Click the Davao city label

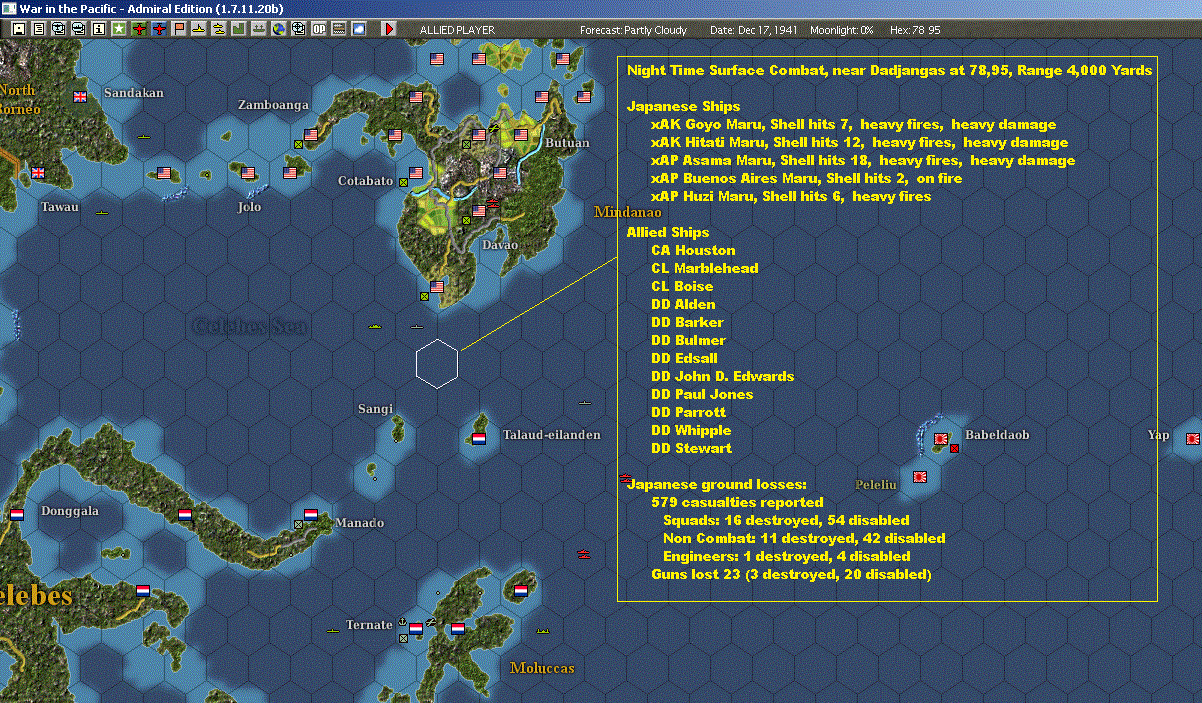(x=500, y=245)
